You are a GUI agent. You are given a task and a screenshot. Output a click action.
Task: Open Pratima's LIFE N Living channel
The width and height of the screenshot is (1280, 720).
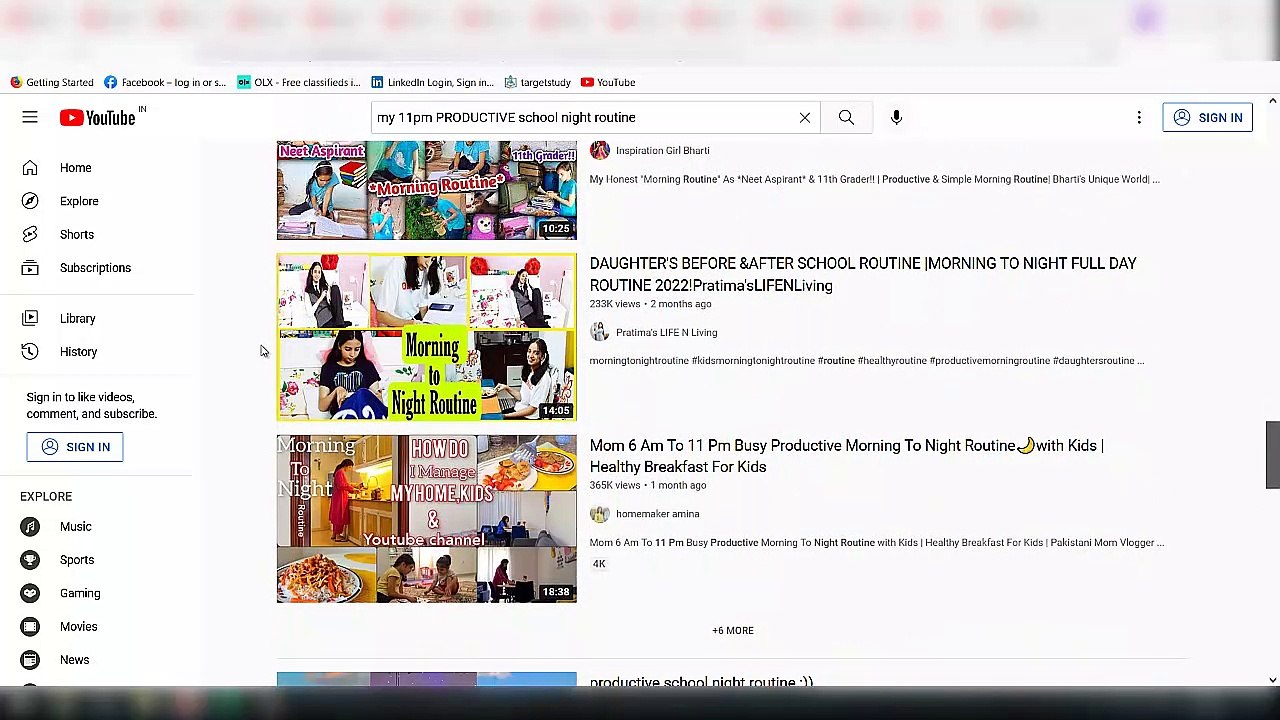click(666, 332)
